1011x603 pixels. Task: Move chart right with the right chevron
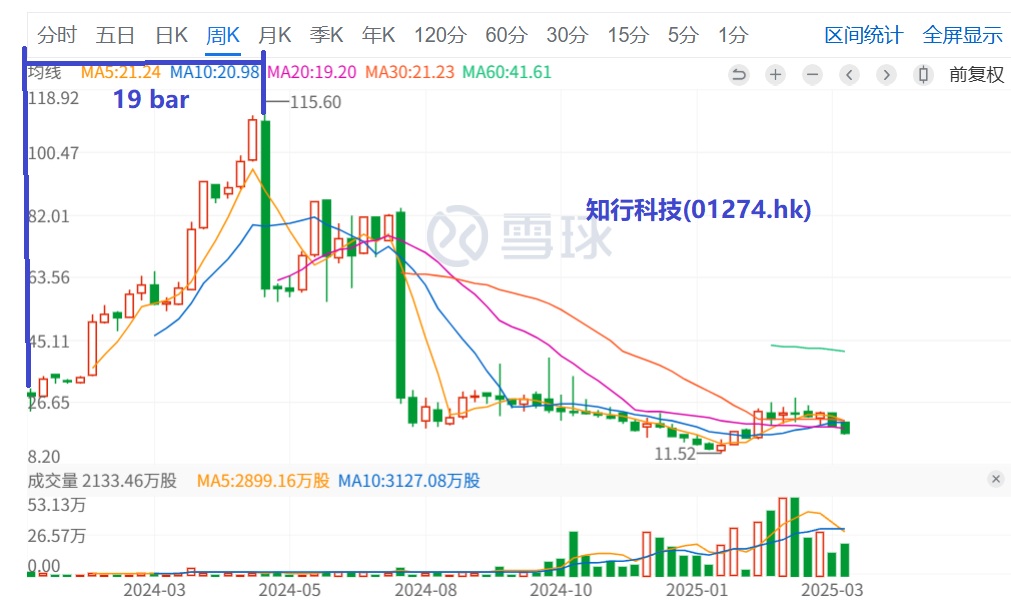tap(887, 75)
